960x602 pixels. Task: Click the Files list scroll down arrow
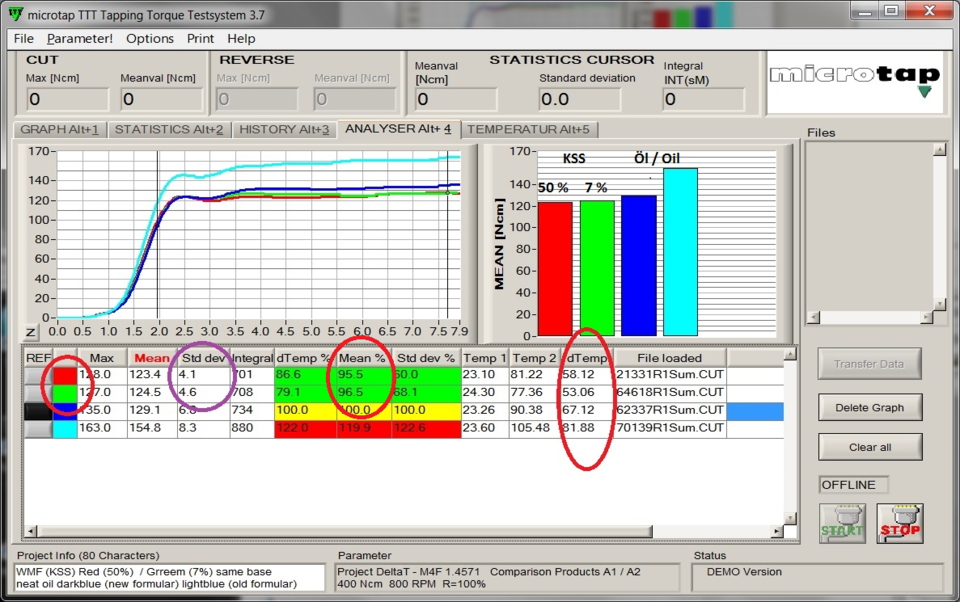940,304
